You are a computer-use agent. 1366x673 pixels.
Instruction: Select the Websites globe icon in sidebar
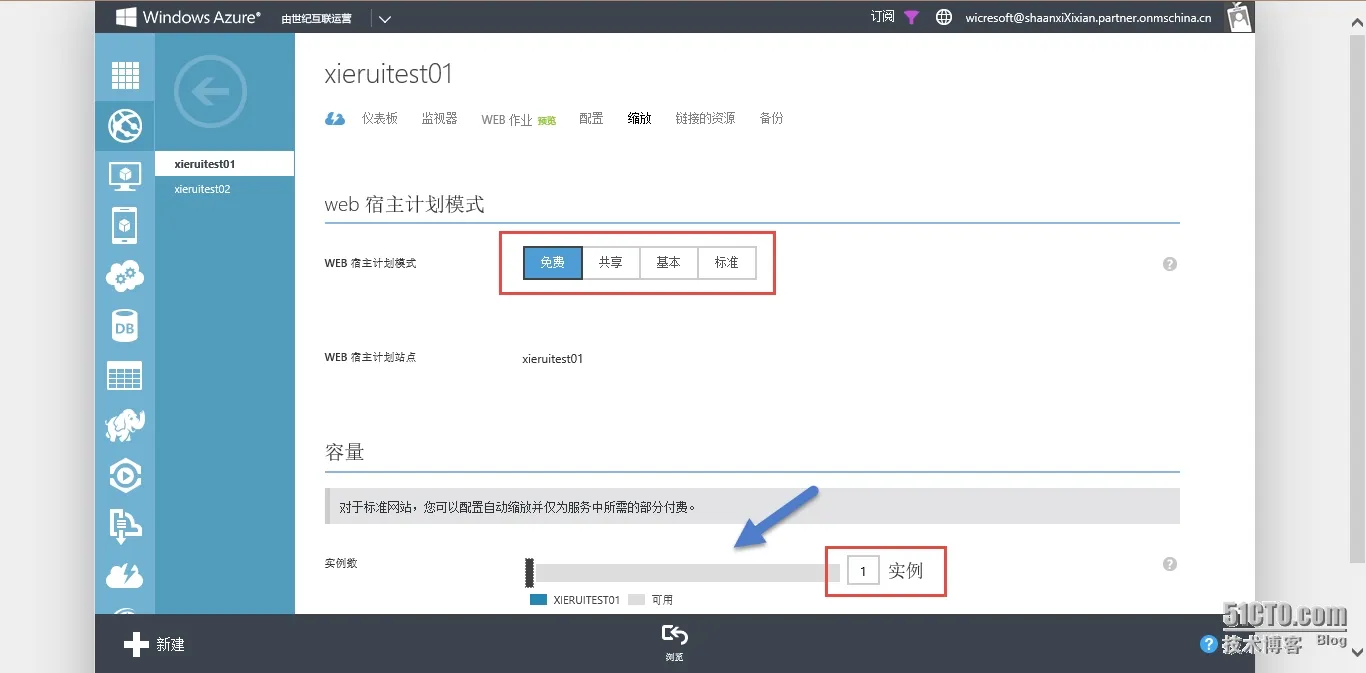125,126
